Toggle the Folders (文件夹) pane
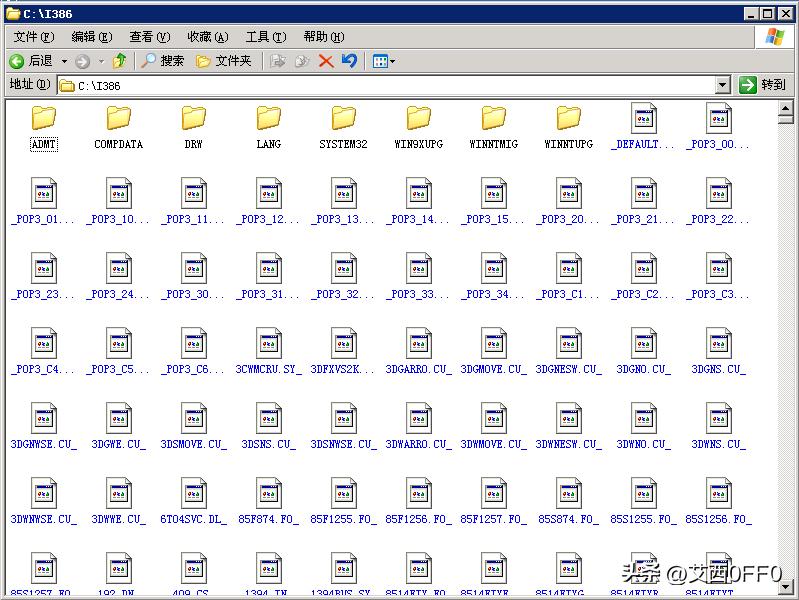Image resolution: width=799 pixels, height=600 pixels. click(224, 61)
